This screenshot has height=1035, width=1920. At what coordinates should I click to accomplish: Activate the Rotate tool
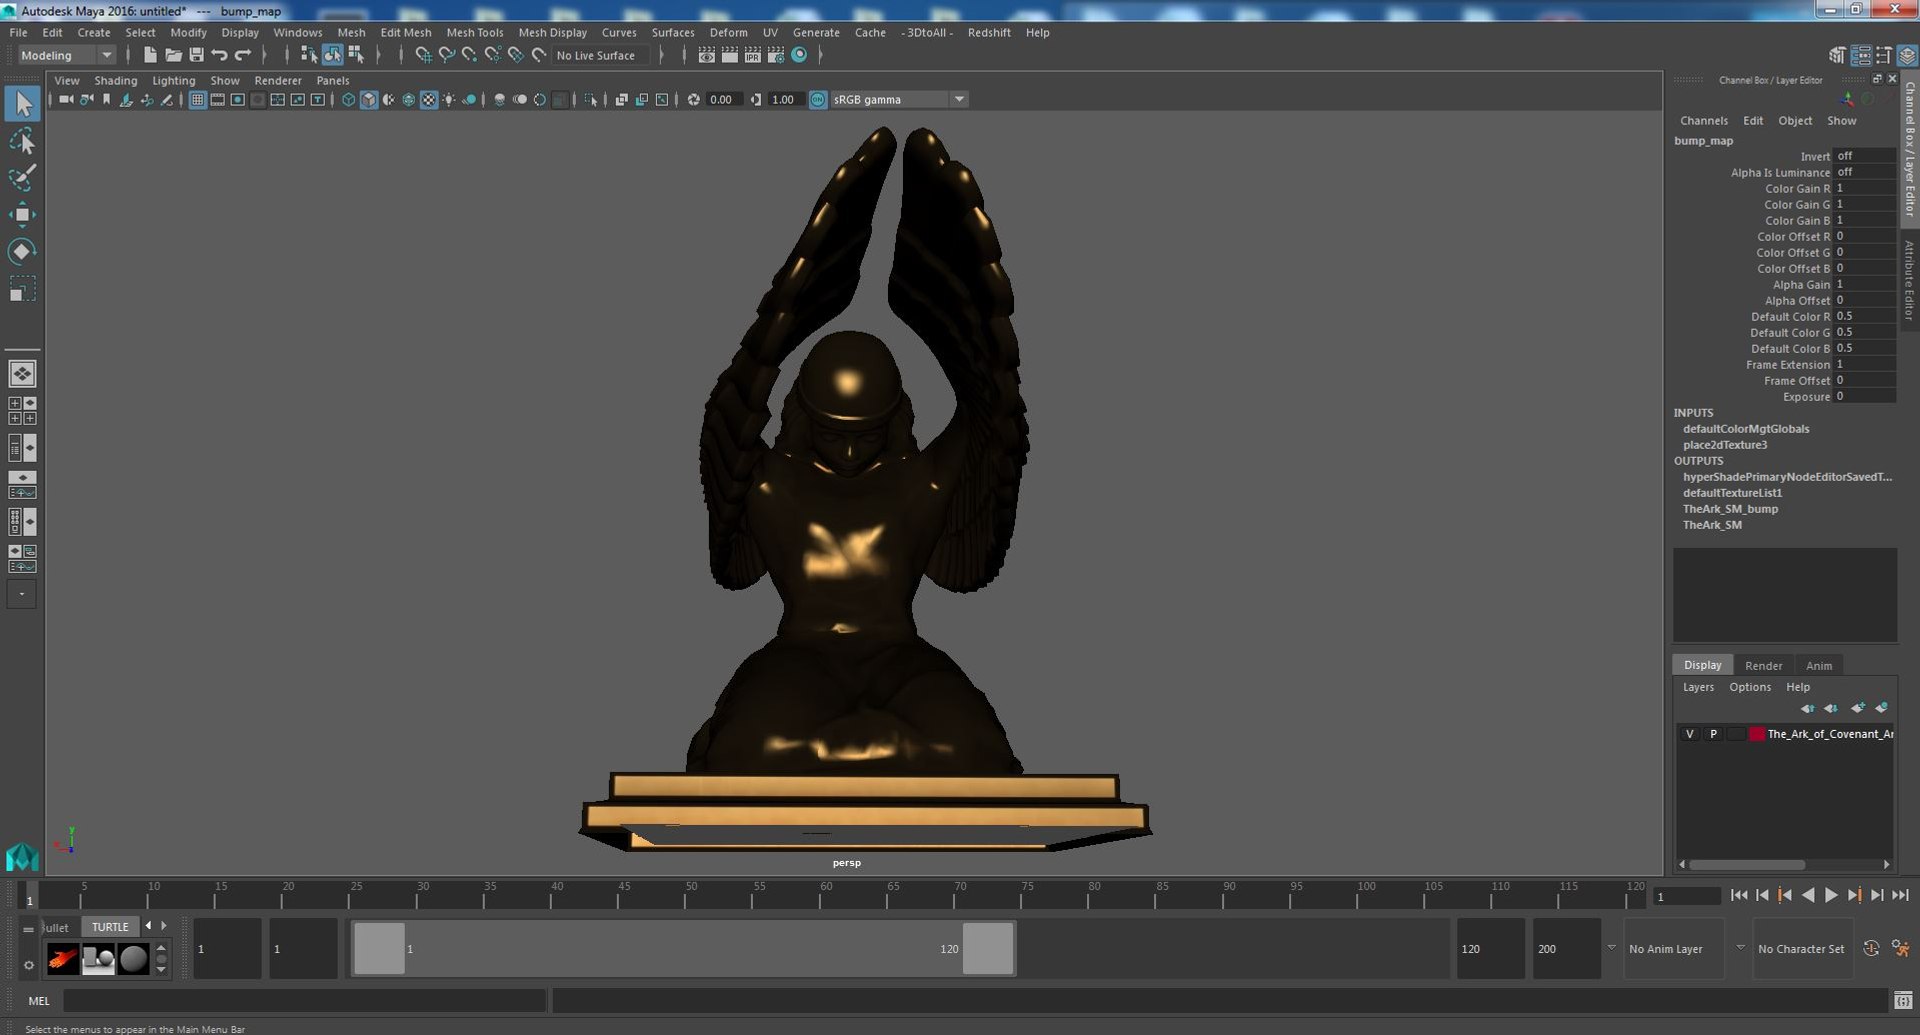point(22,251)
